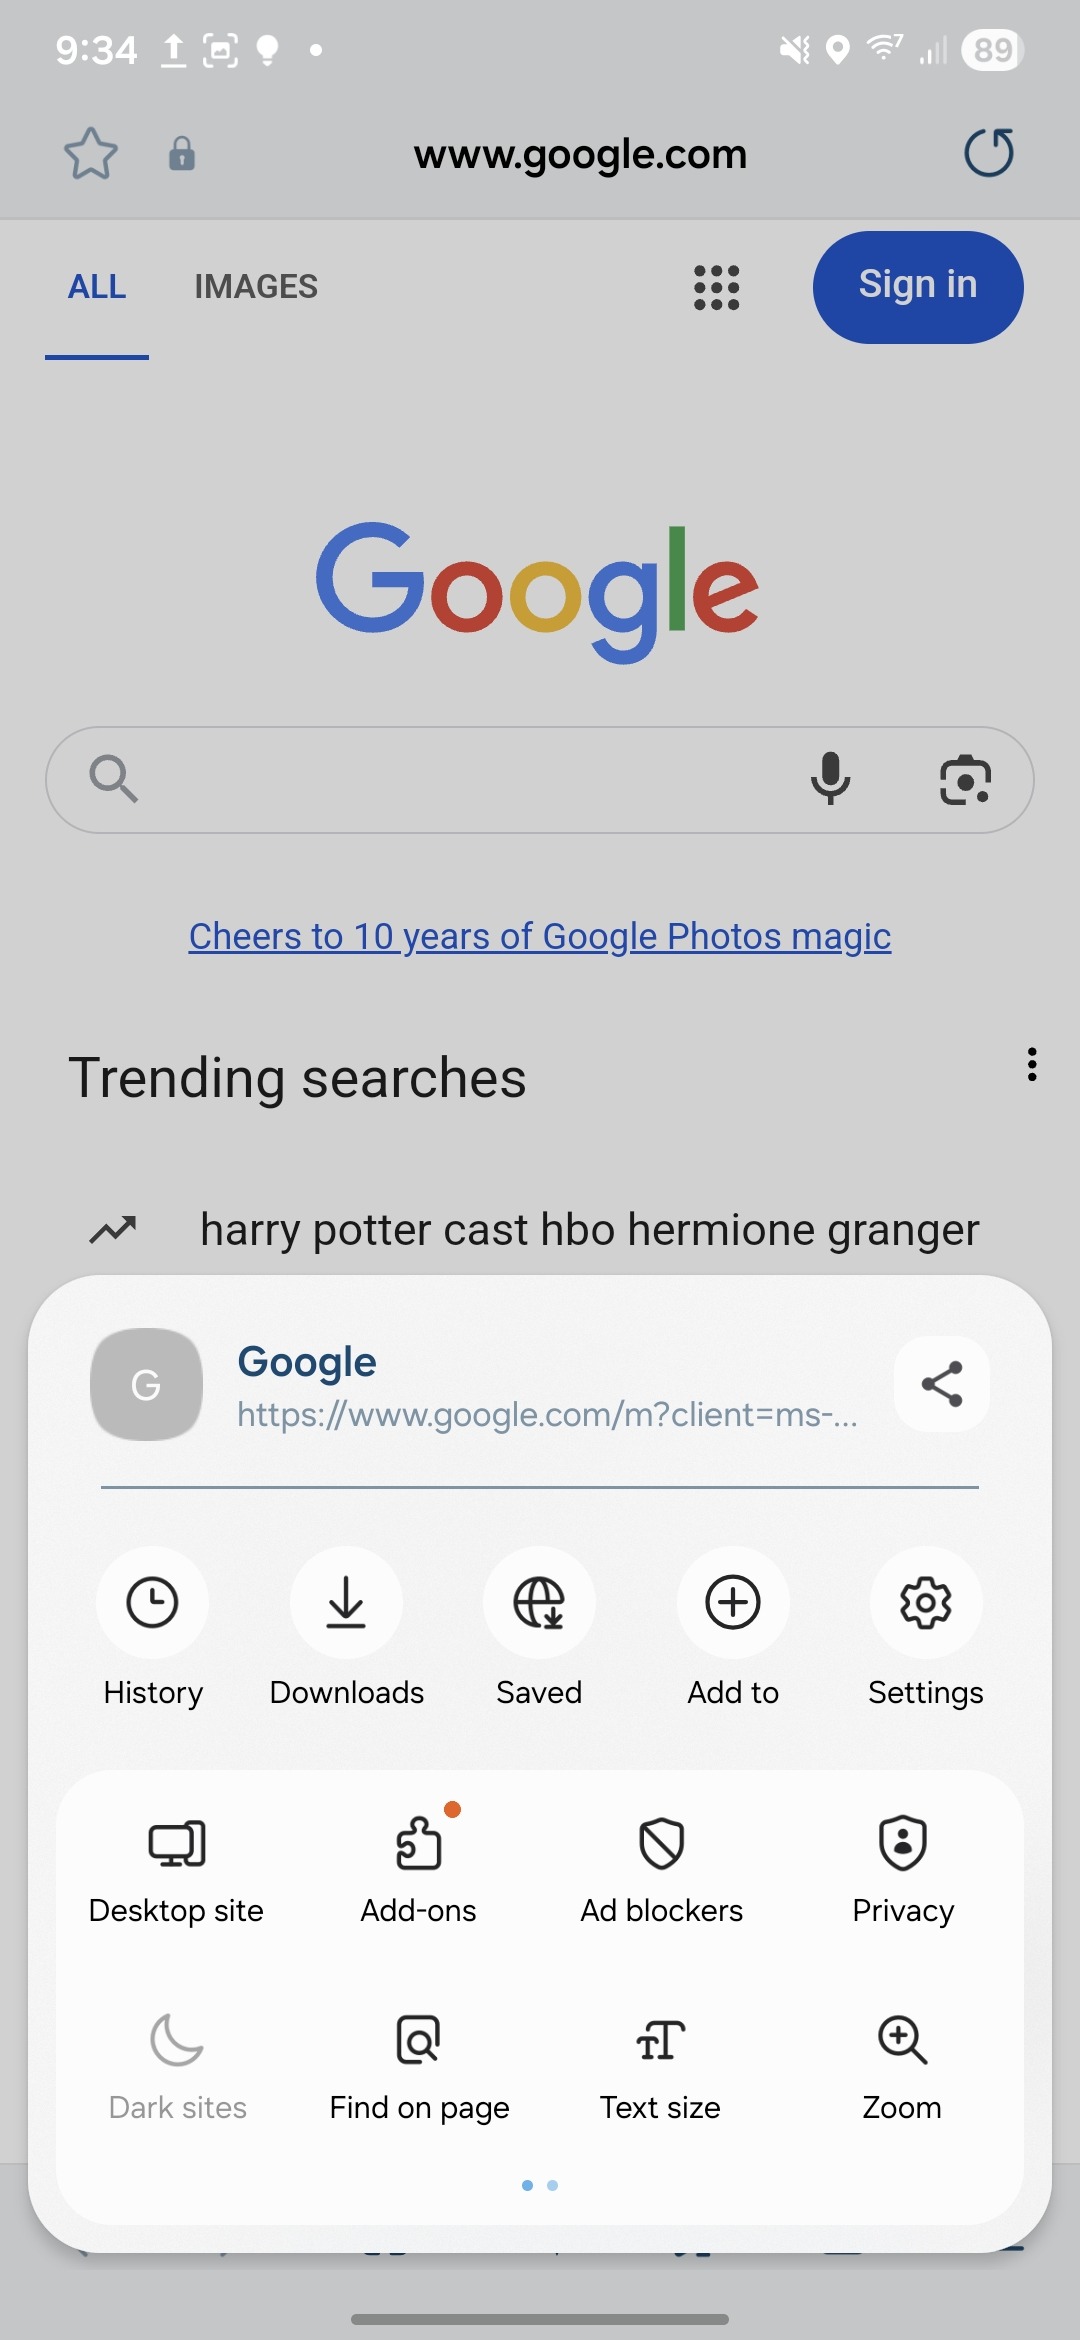1080x2340 pixels.
Task: Go to second menu page dot
Action: (553, 2185)
